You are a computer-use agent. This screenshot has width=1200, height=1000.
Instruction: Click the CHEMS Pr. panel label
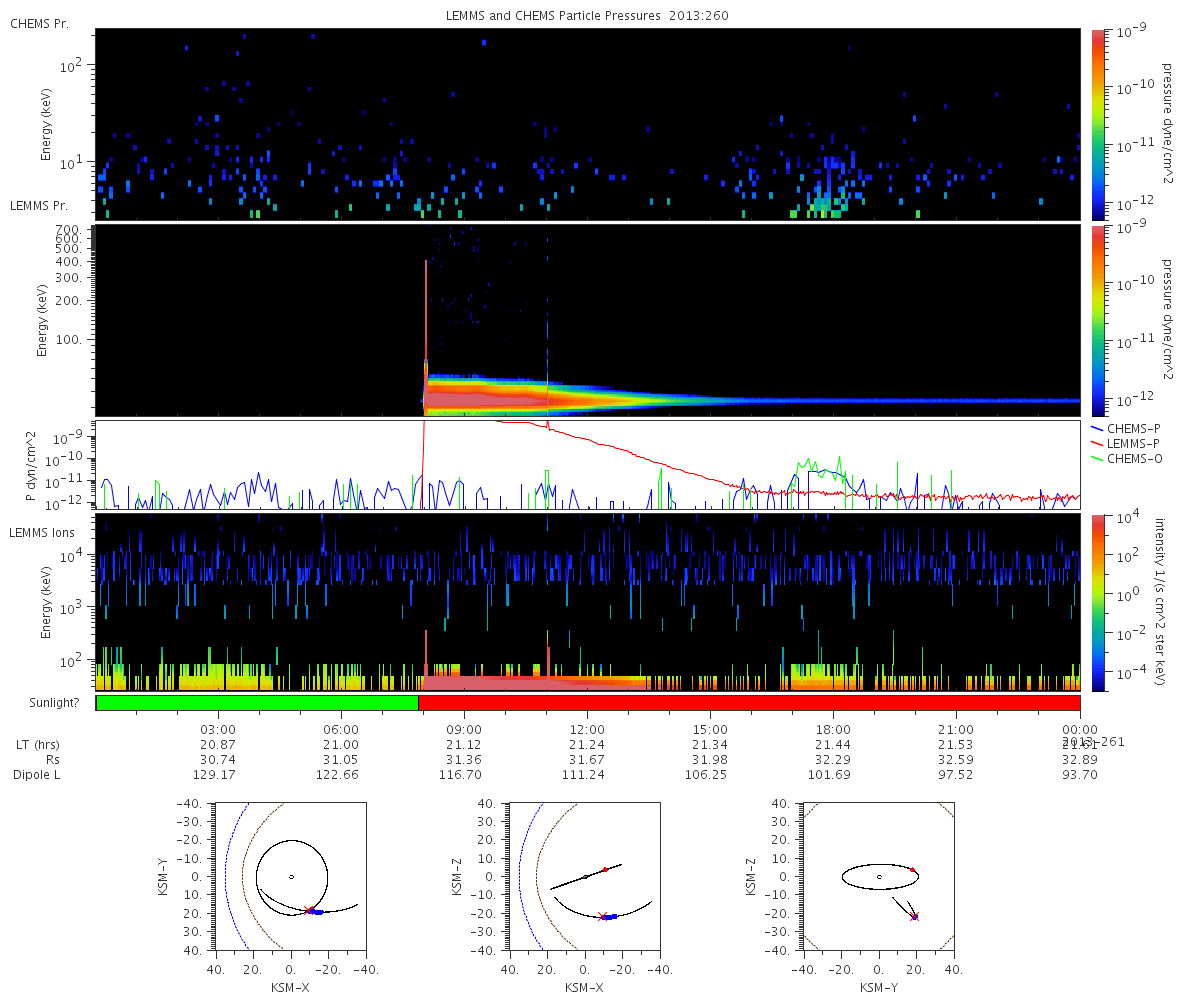click(39, 23)
